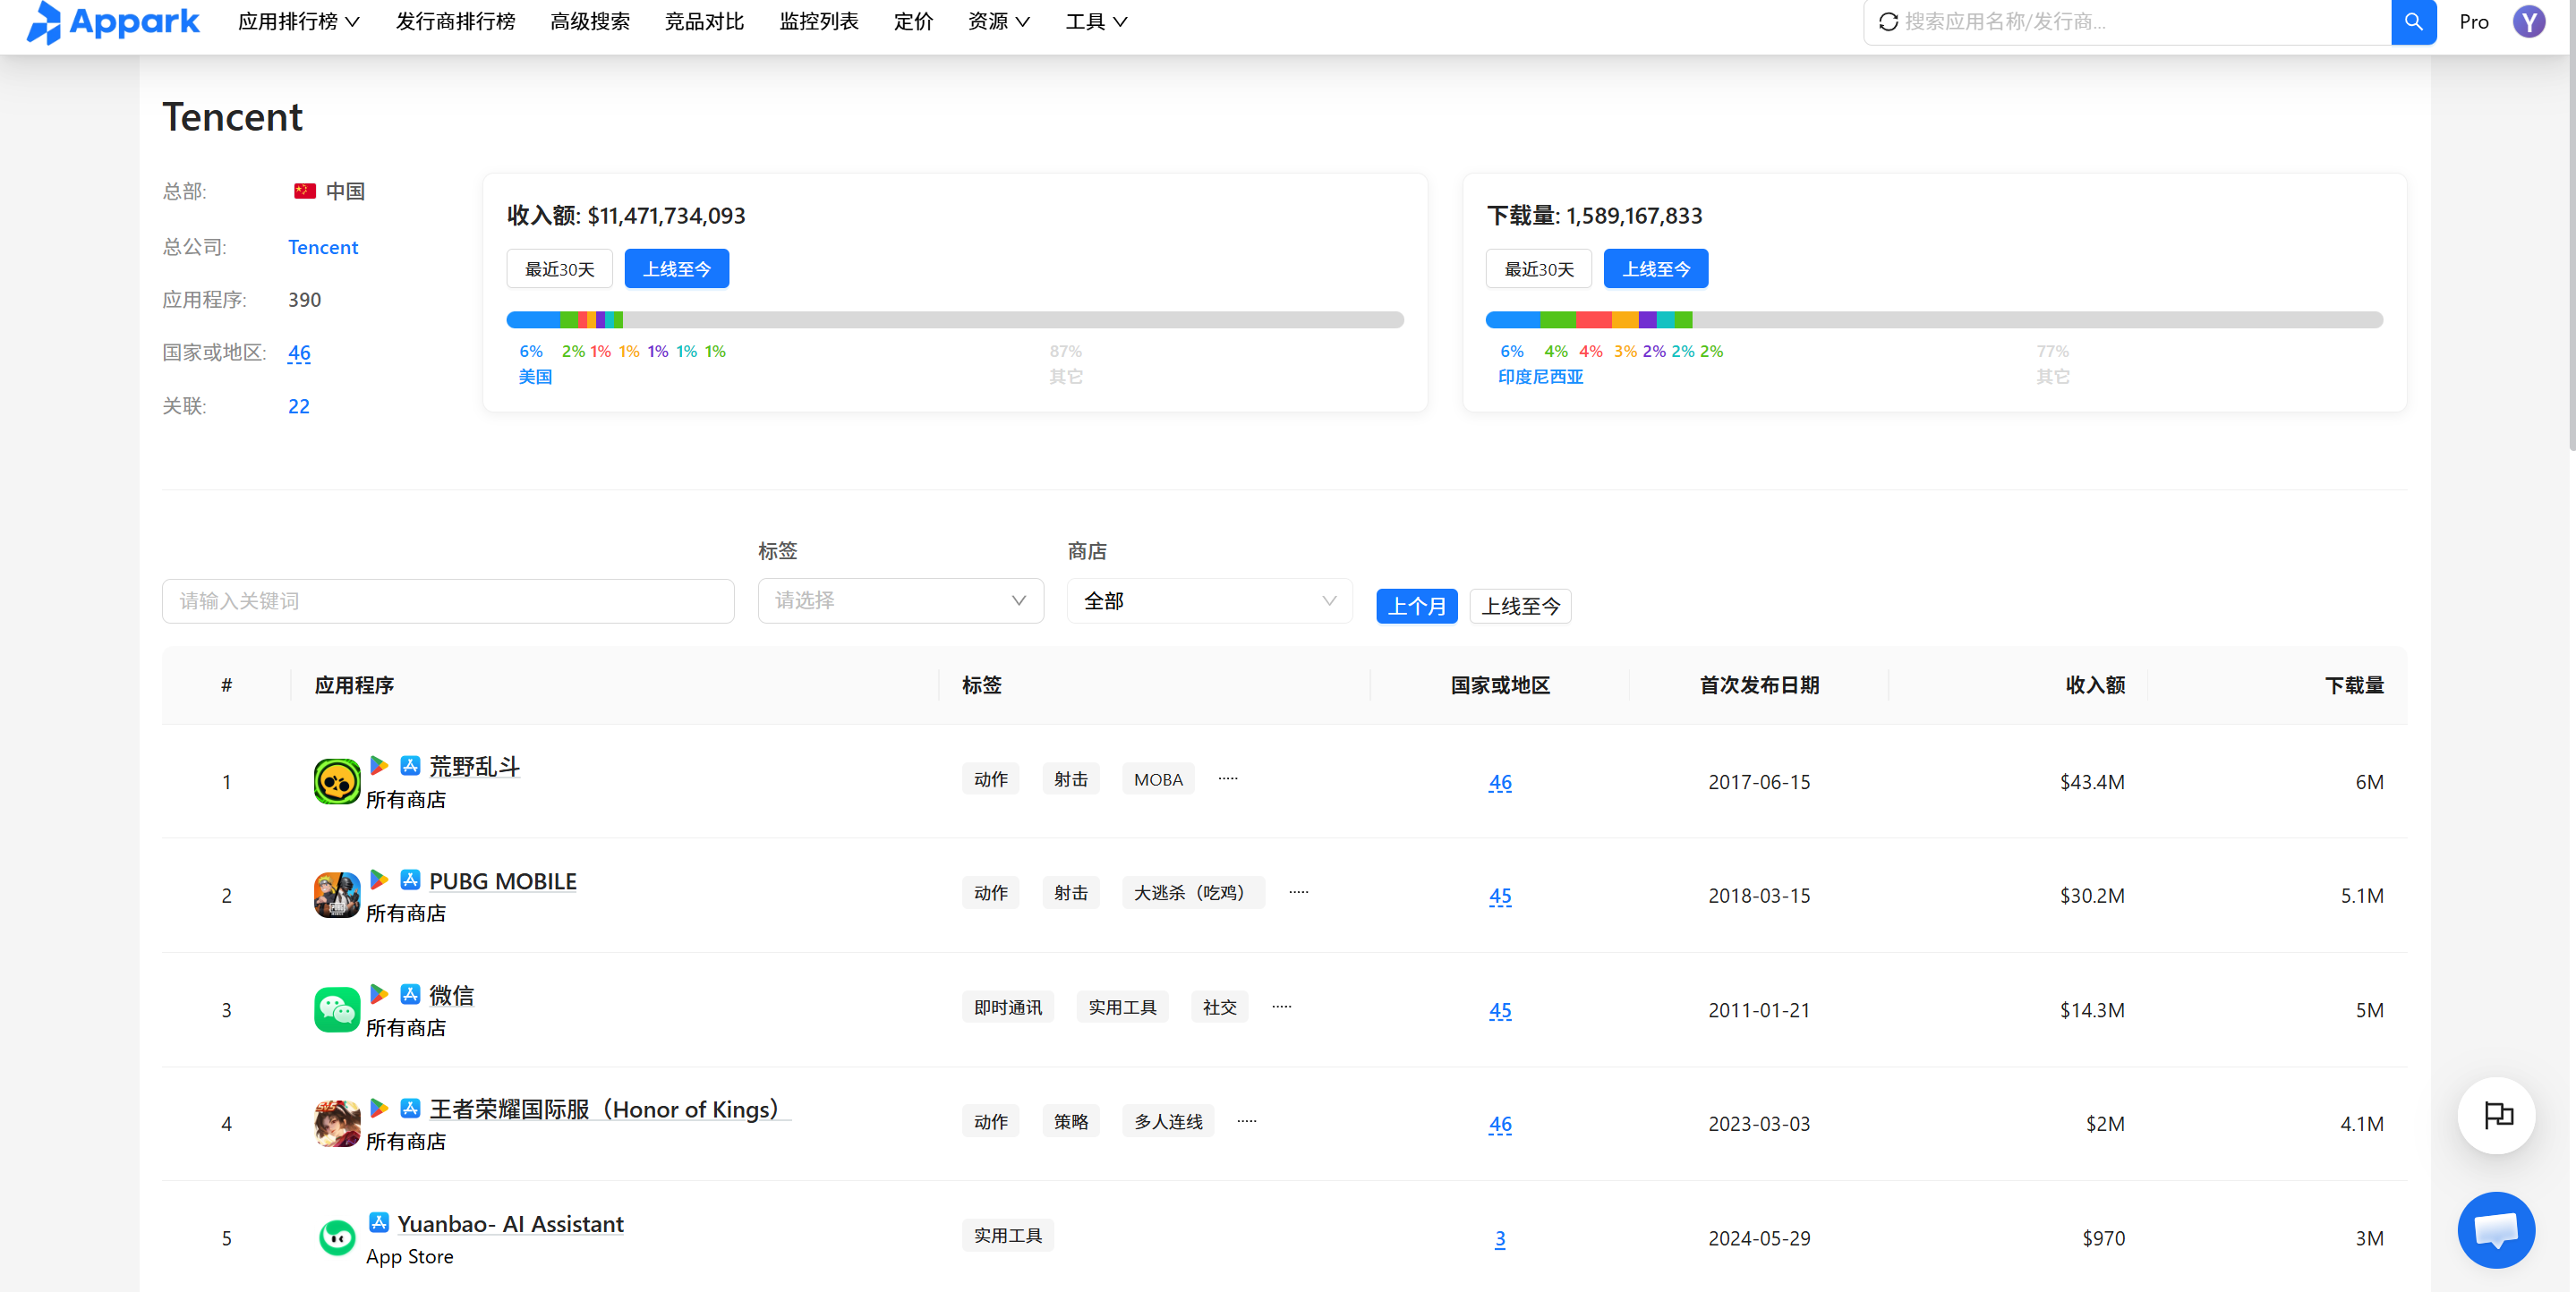Click the 微信 app name link
Image resolution: width=2576 pixels, height=1292 pixels.
click(452, 995)
